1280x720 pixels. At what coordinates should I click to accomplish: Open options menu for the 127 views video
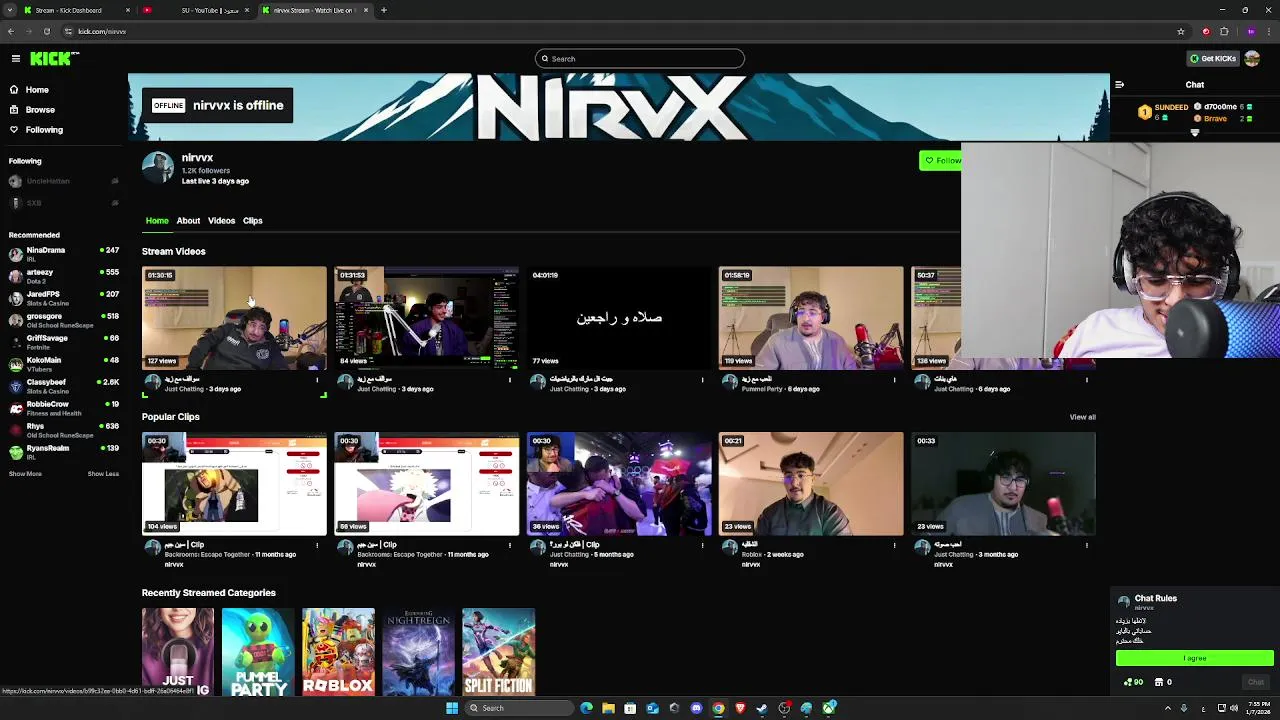pos(317,380)
